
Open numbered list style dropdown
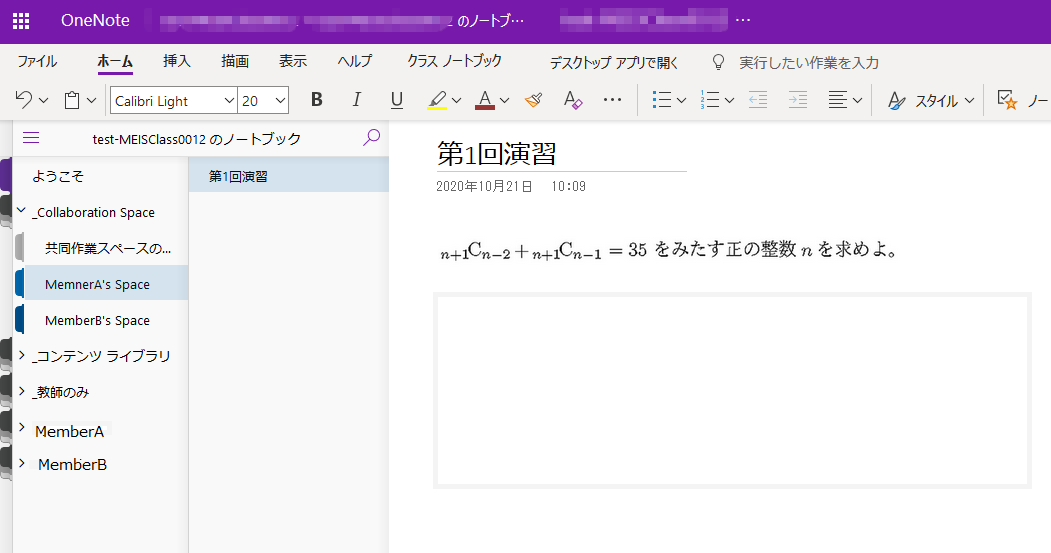pos(730,101)
